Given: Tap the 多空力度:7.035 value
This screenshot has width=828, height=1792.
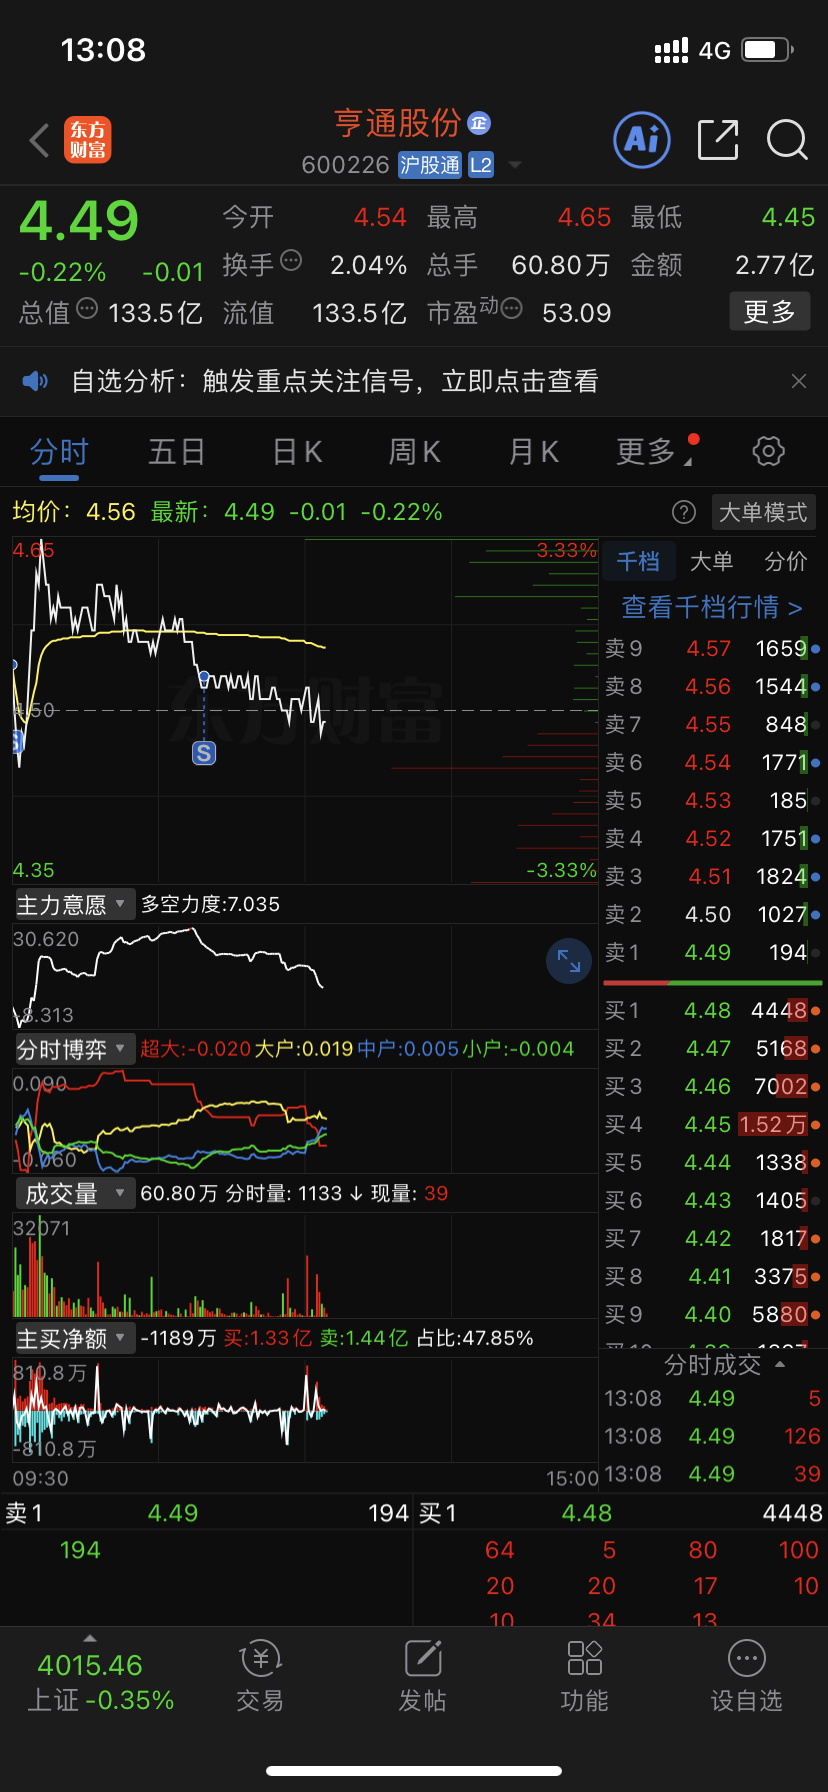Looking at the screenshot, I should [x=210, y=905].
